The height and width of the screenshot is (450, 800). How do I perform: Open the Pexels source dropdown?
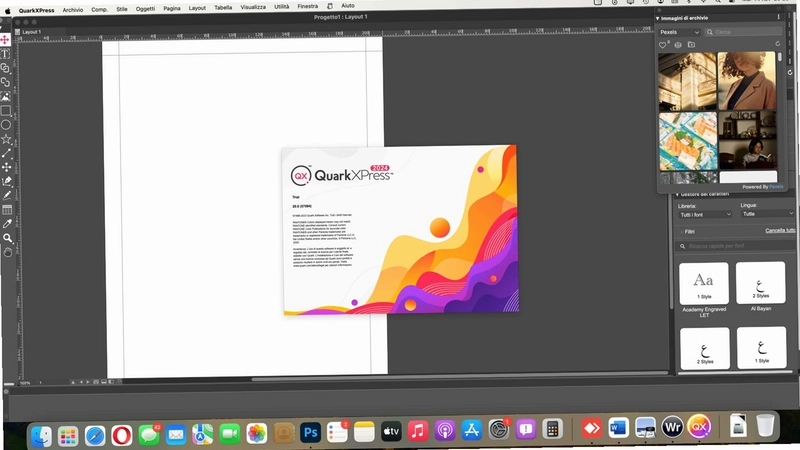679,32
